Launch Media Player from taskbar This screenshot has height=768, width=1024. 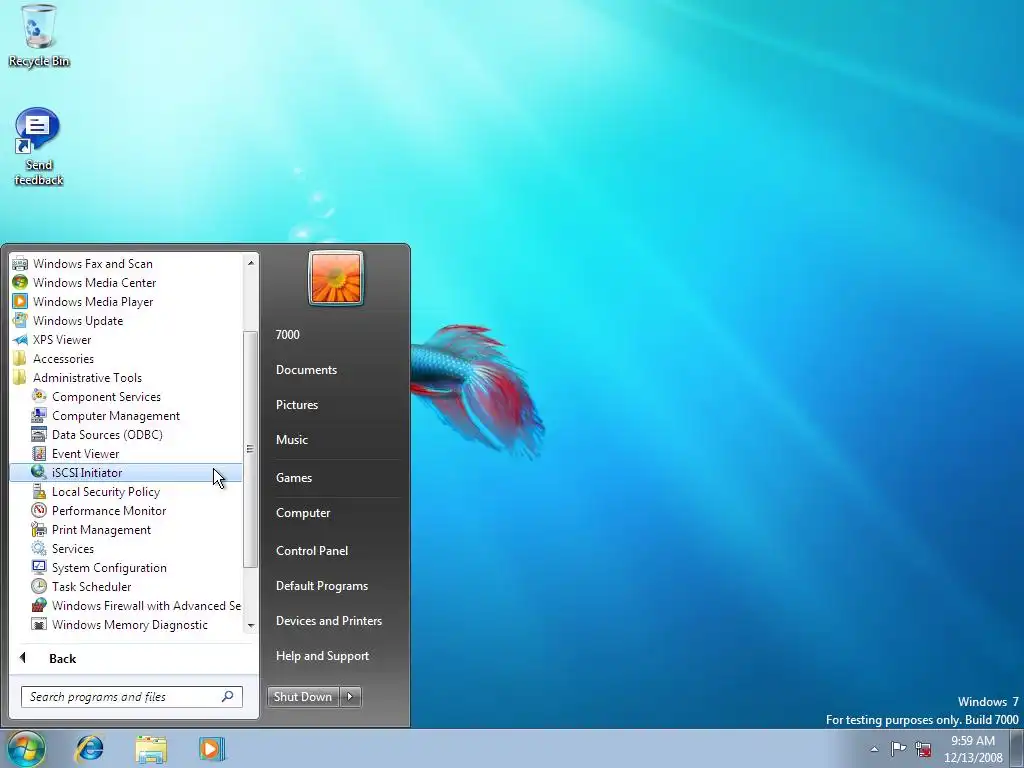click(x=212, y=748)
